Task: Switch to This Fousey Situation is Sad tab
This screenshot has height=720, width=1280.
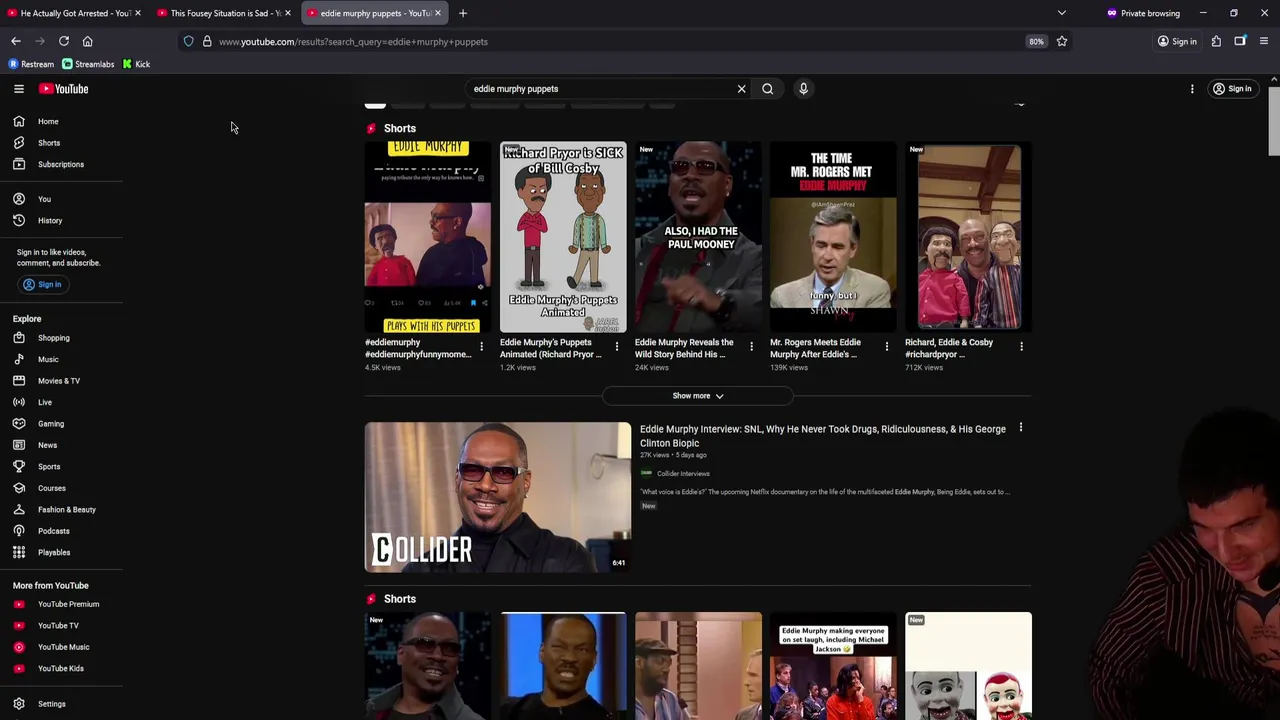Action: [225, 13]
